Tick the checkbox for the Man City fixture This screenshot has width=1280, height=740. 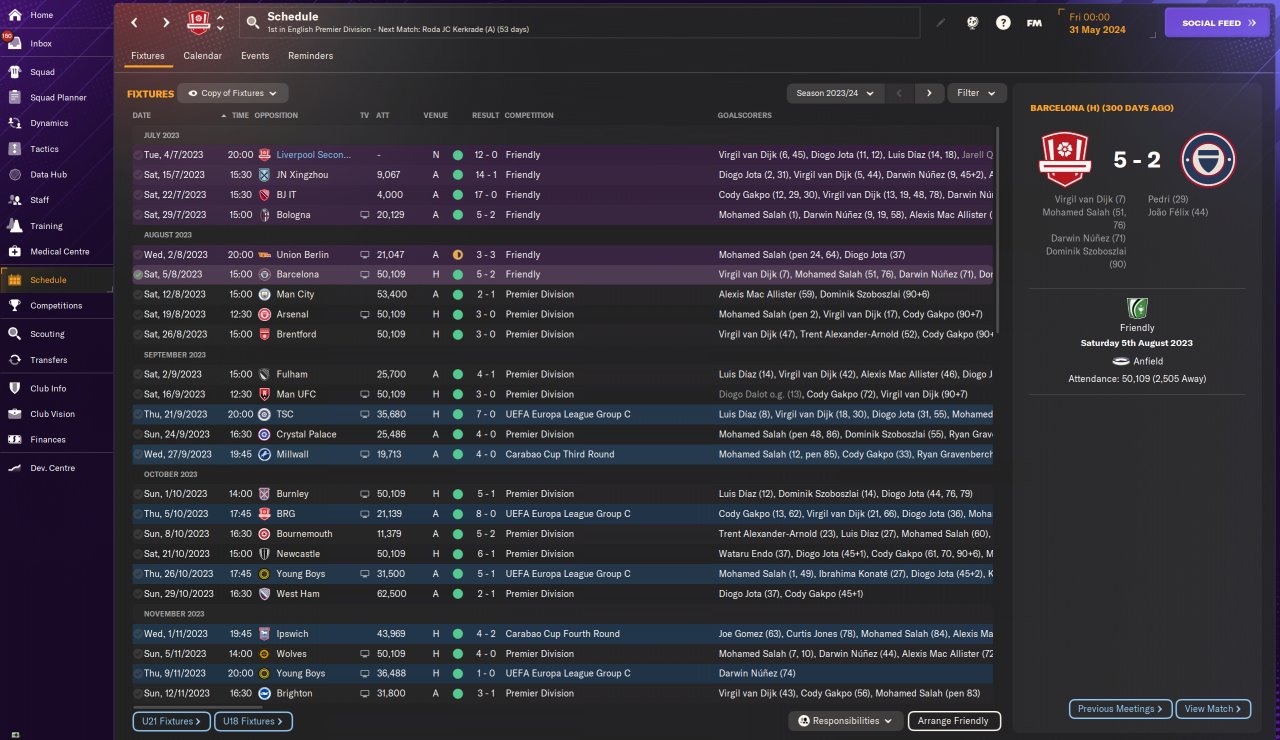(138, 294)
